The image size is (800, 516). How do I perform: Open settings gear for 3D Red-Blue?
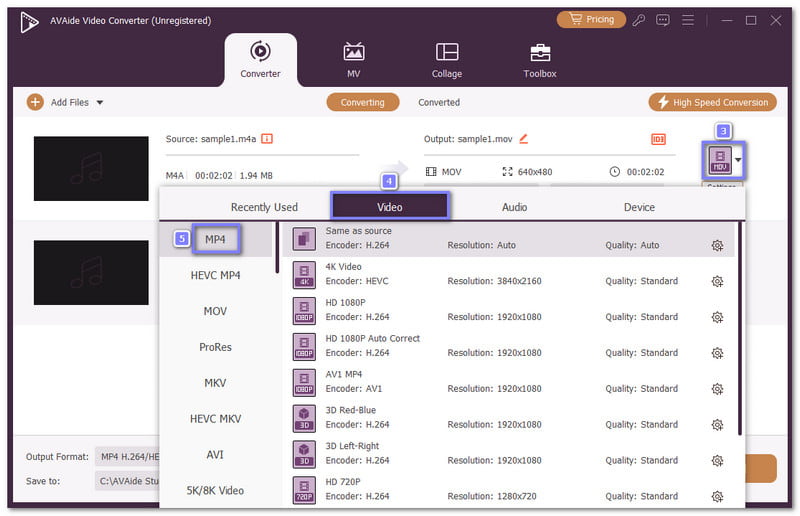coord(717,425)
